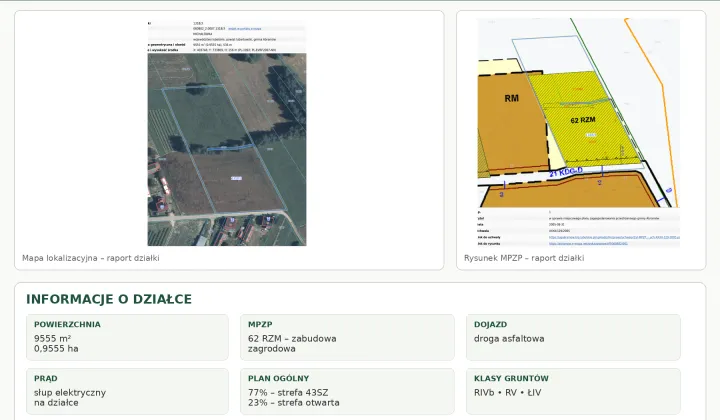720x420 pixels.
Task: Click the 'MPZP' card label
Action: click(x=260, y=325)
